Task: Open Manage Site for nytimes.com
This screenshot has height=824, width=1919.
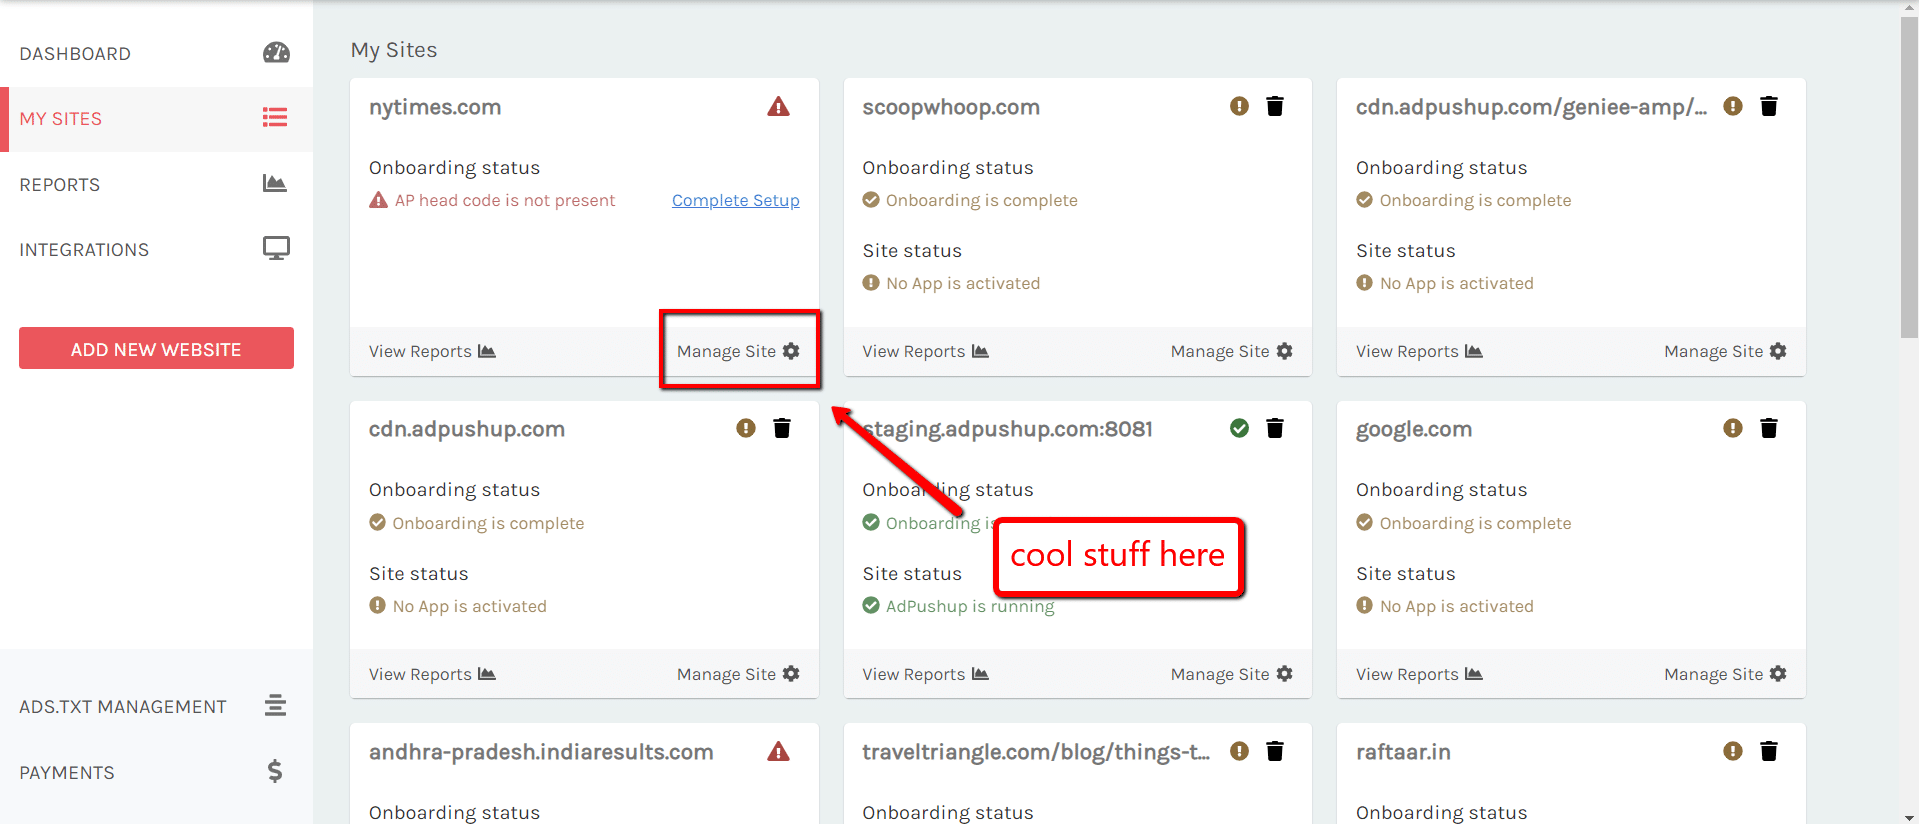Action: tap(738, 351)
